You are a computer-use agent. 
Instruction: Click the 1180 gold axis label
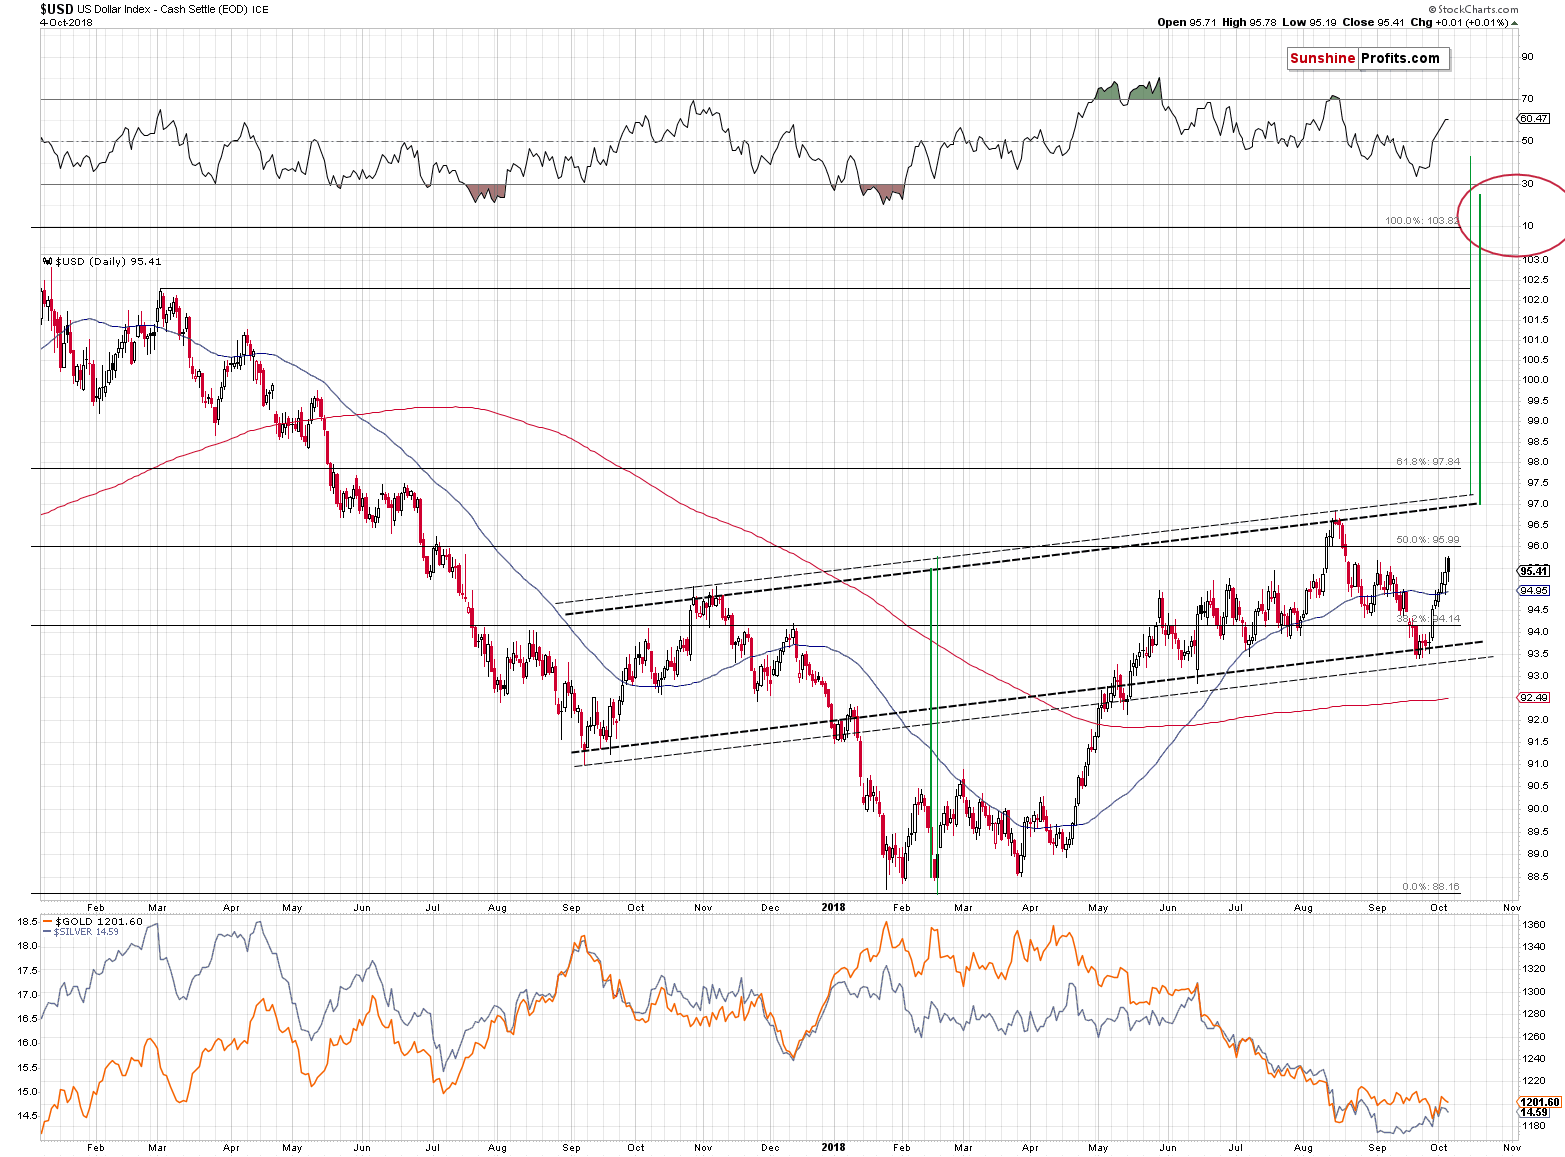[x=1533, y=1126]
